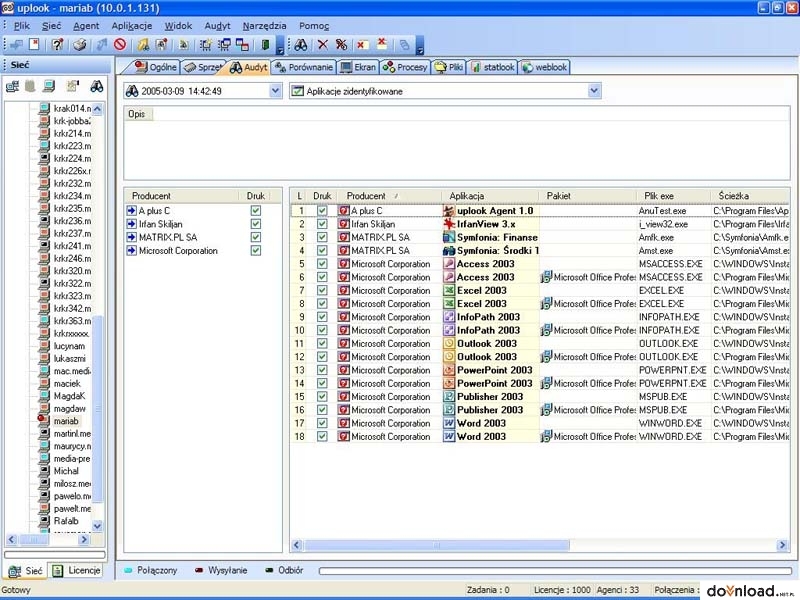Select the mariab computer in tree

[66, 421]
